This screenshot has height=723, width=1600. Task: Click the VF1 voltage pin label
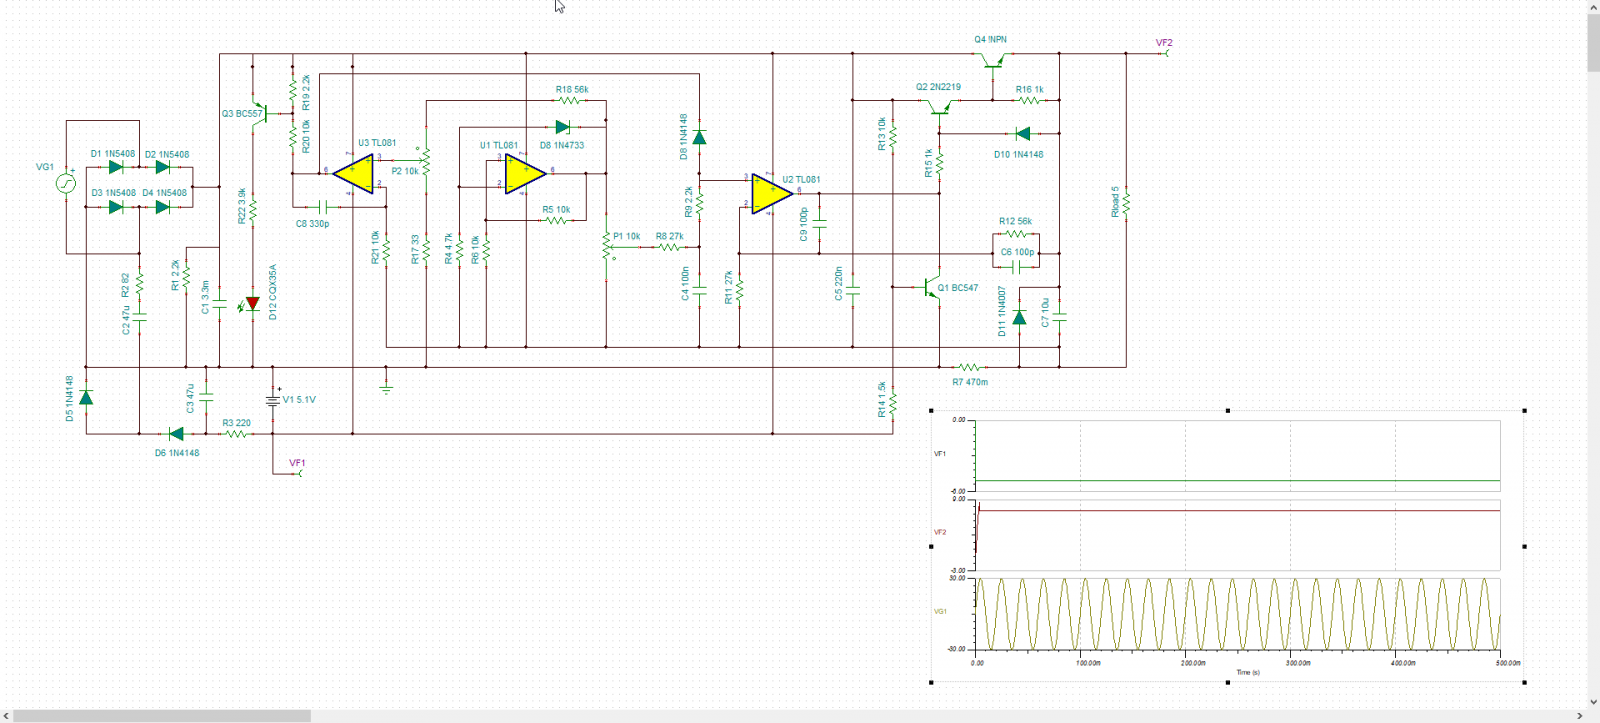click(297, 463)
